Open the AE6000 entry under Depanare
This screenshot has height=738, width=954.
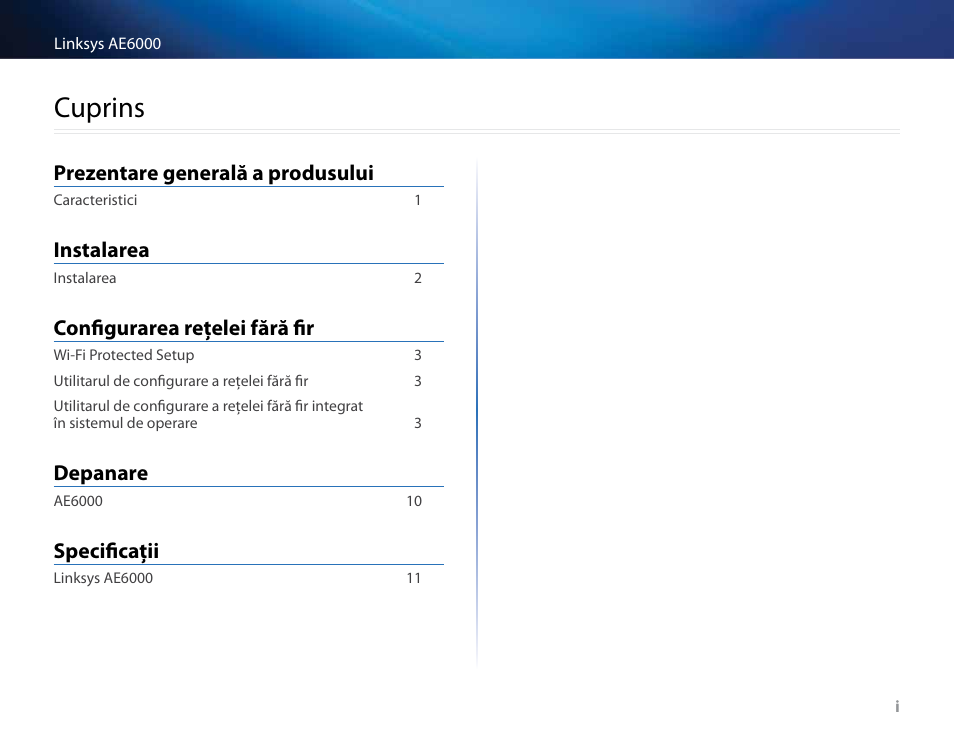click(78, 501)
